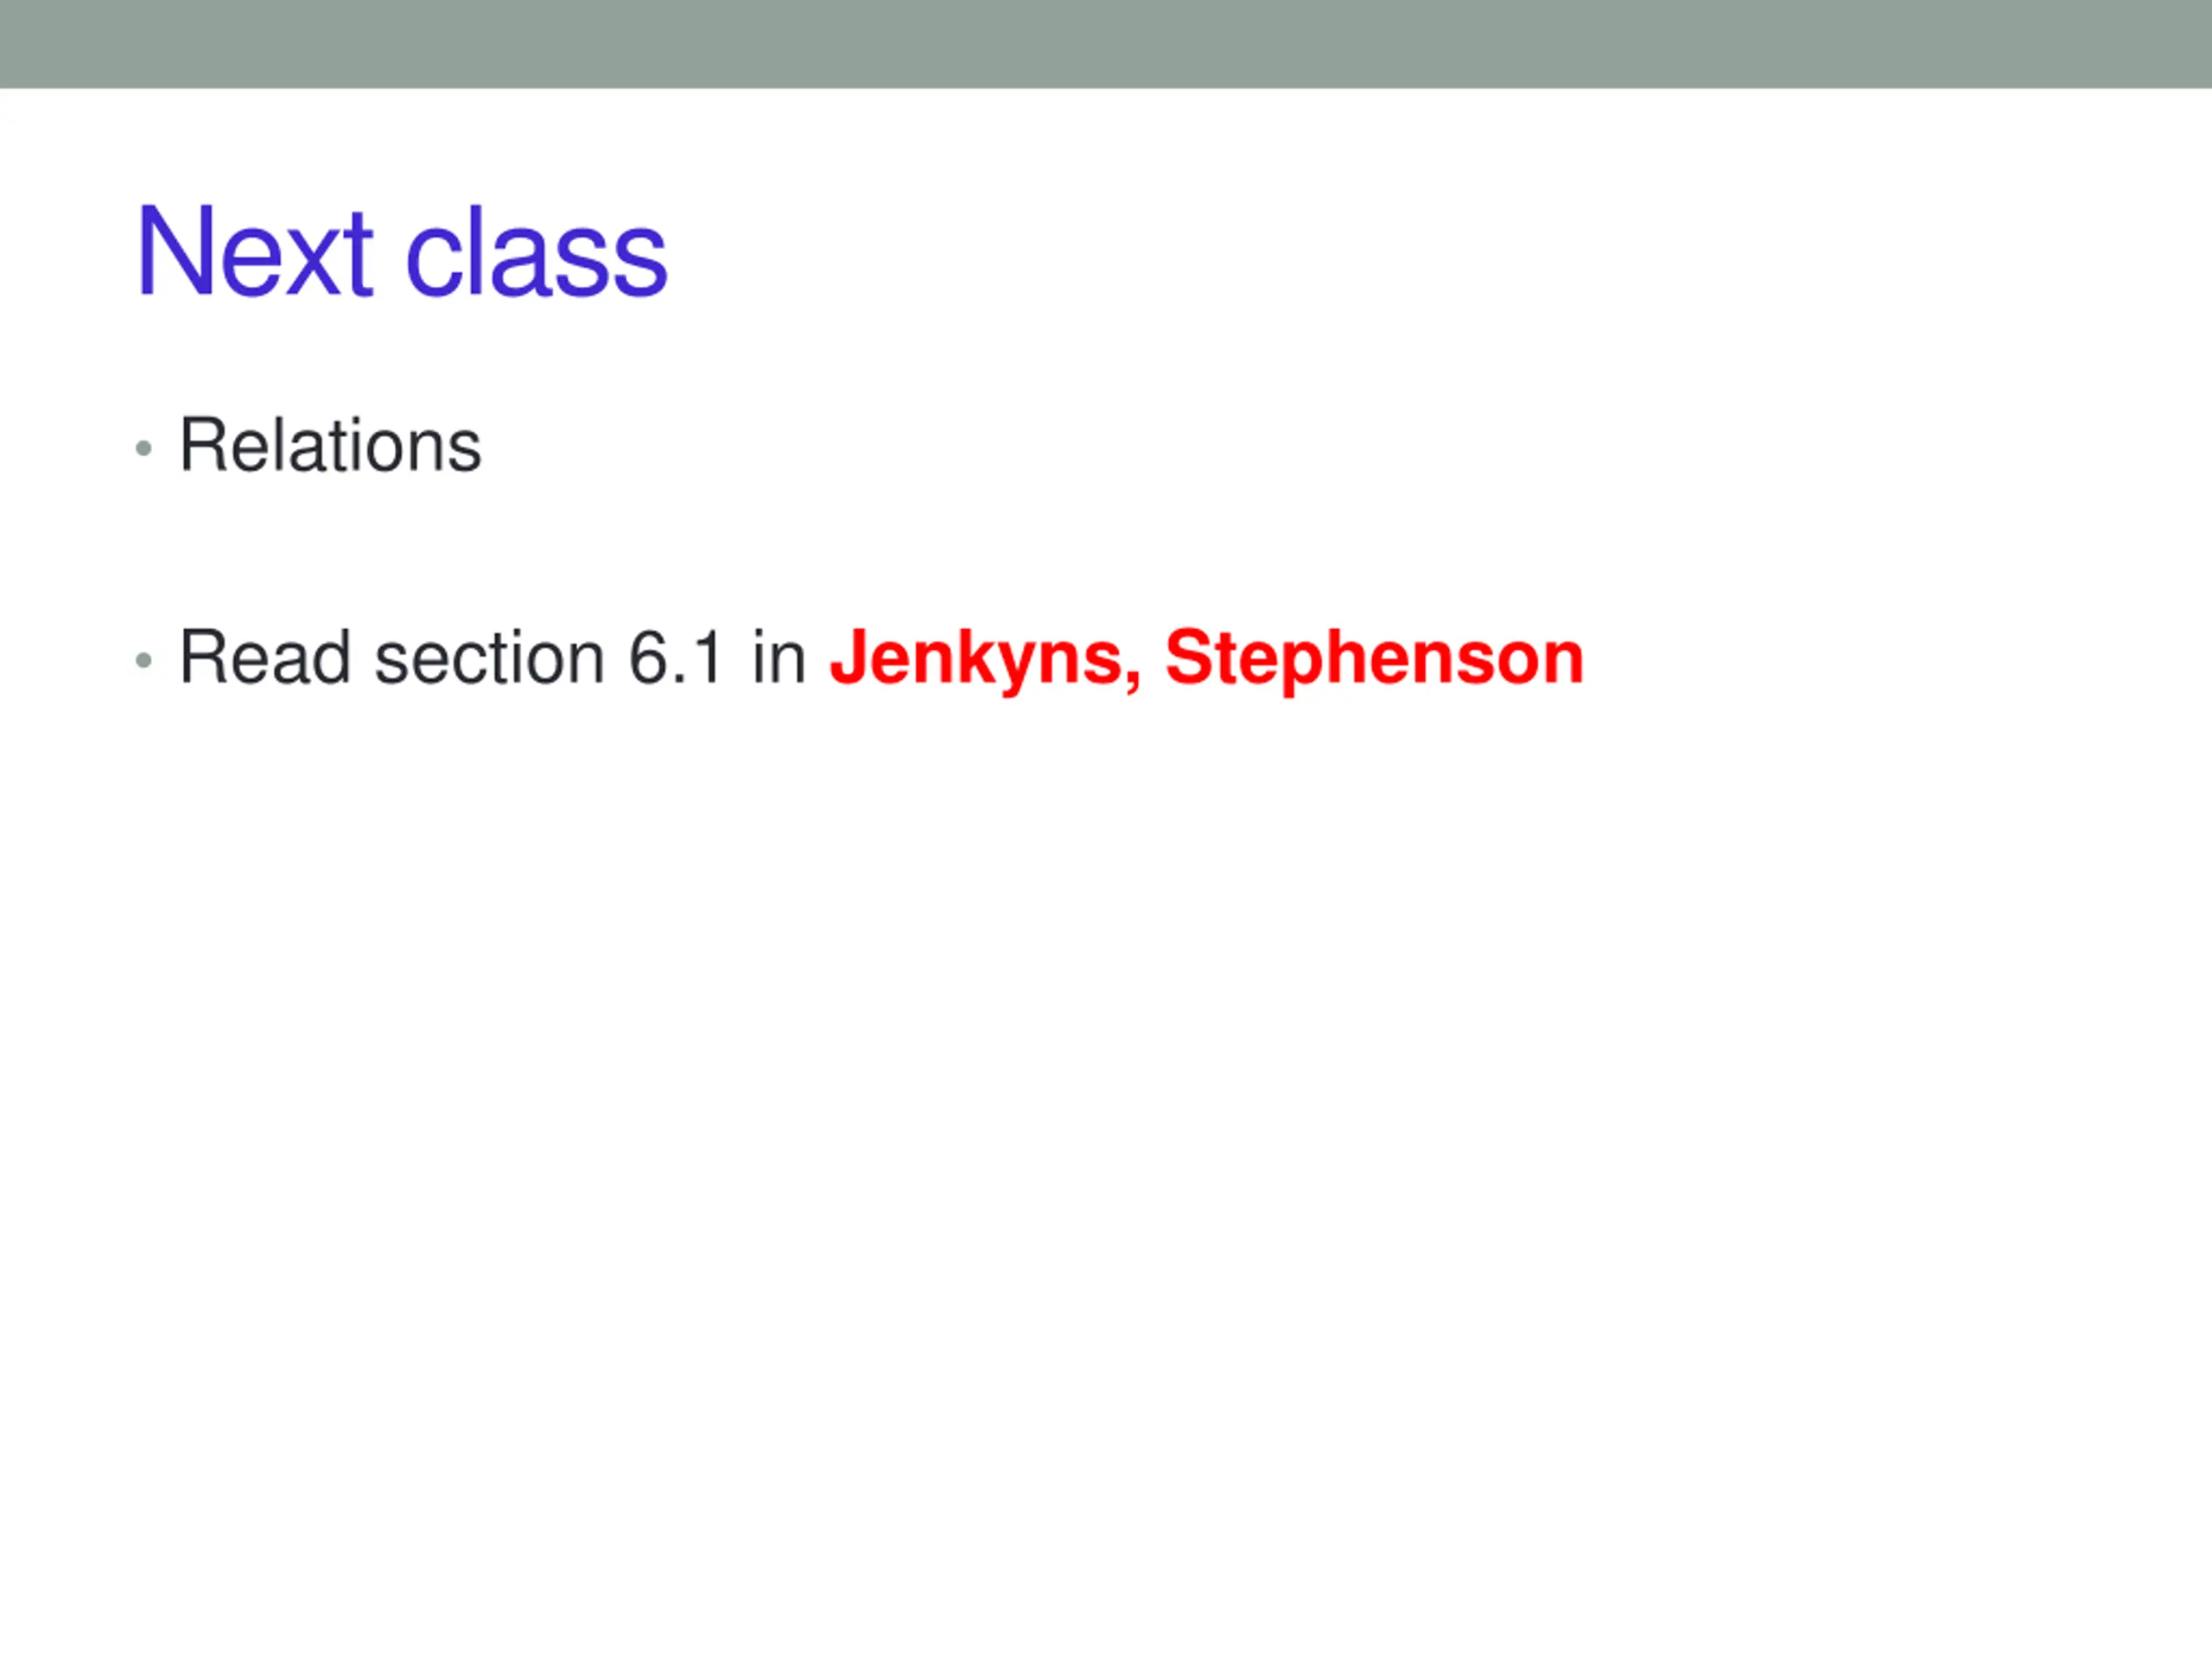The height and width of the screenshot is (1659, 2212).
Task: Click the capital "S" in "Stephenson"
Action: coord(1186,658)
